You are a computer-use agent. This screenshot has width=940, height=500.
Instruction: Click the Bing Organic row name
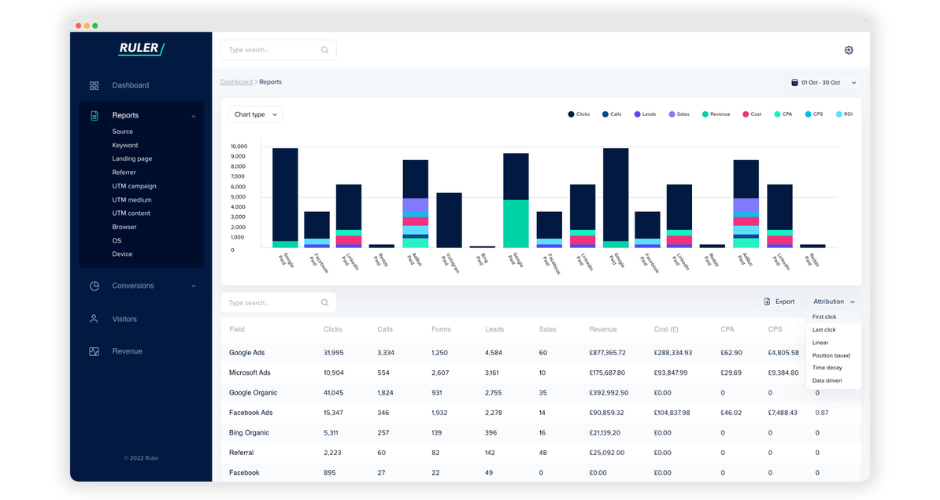click(249, 432)
